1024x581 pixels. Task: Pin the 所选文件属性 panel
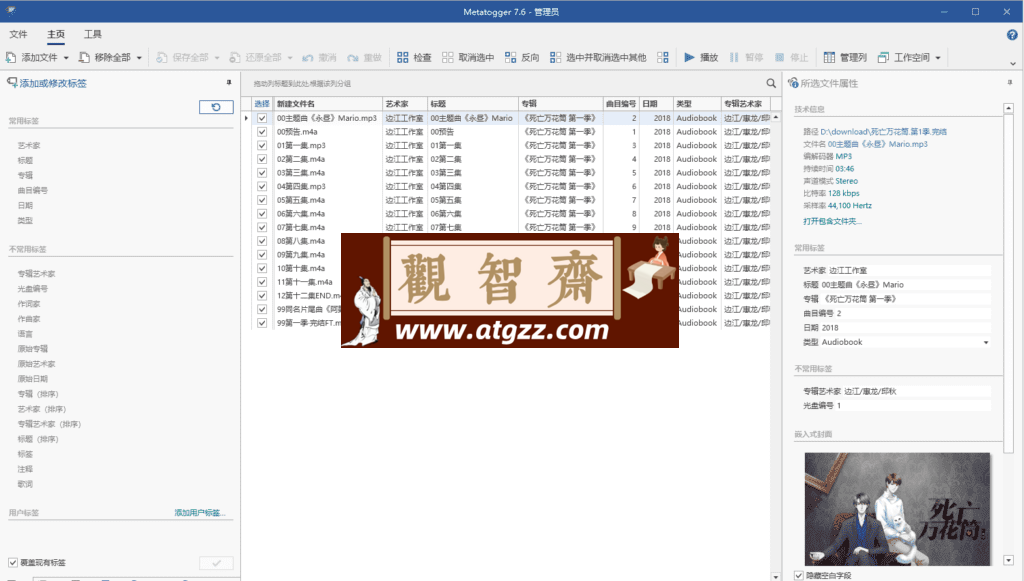coord(1010,82)
